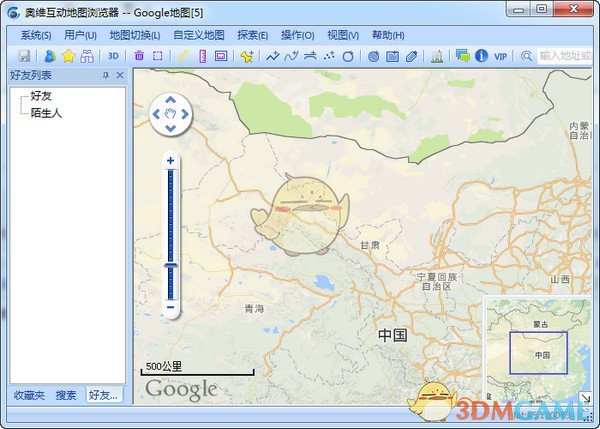Select the 好友 tree item
This screenshot has height=429, width=600.
[41, 96]
